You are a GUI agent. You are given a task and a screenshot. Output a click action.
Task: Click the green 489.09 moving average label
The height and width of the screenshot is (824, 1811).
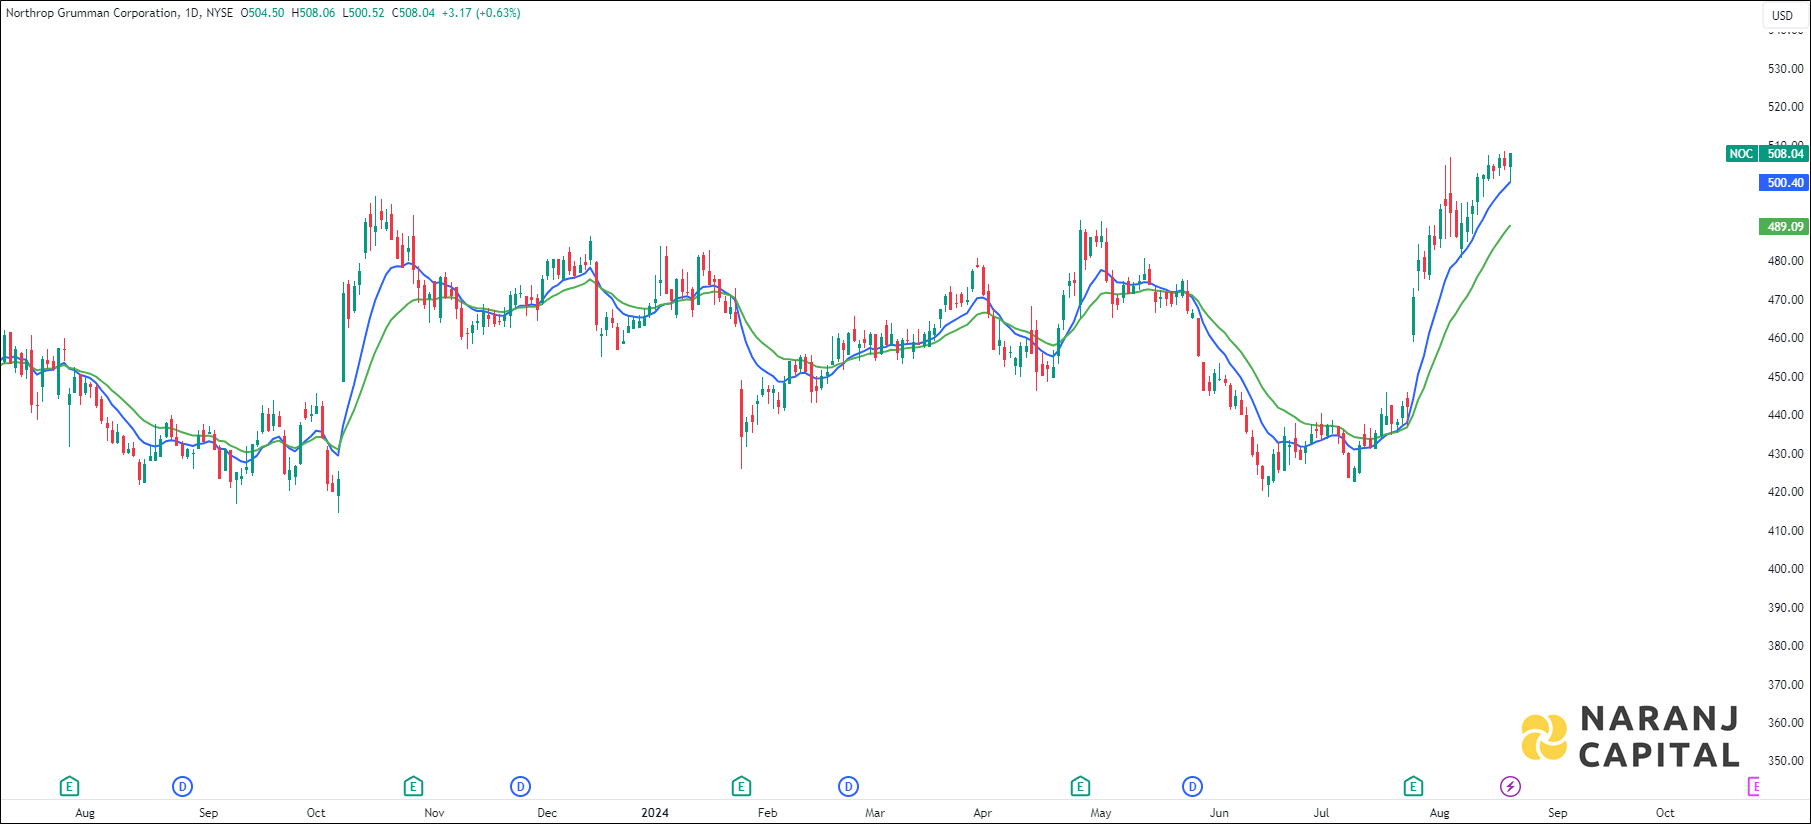pyautogui.click(x=1785, y=227)
